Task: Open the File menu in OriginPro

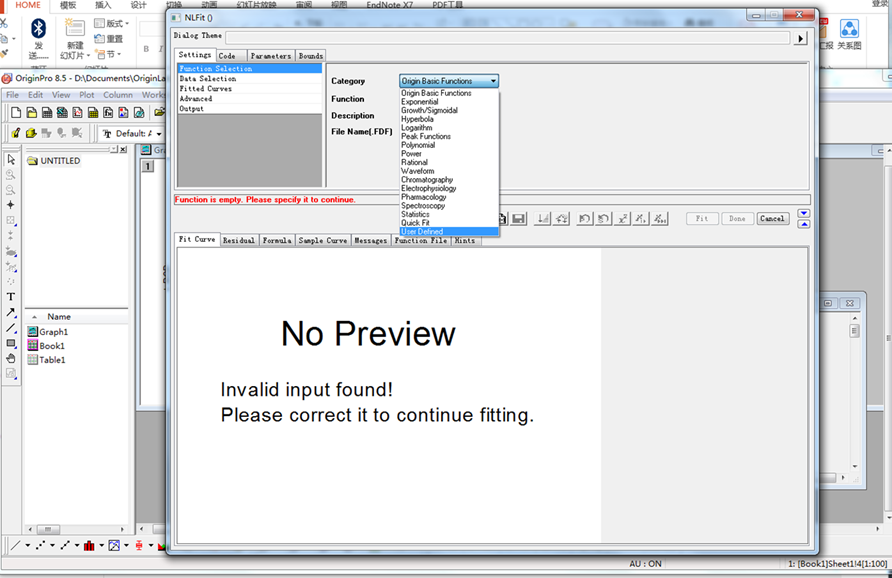Action: tap(12, 94)
